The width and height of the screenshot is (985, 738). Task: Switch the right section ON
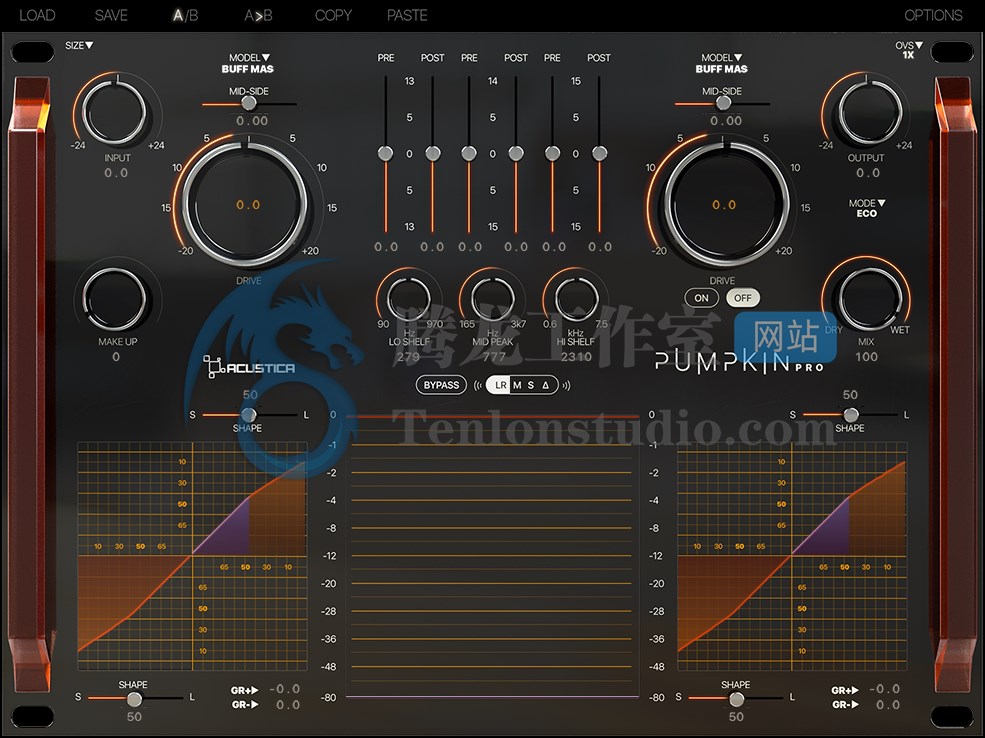point(702,298)
